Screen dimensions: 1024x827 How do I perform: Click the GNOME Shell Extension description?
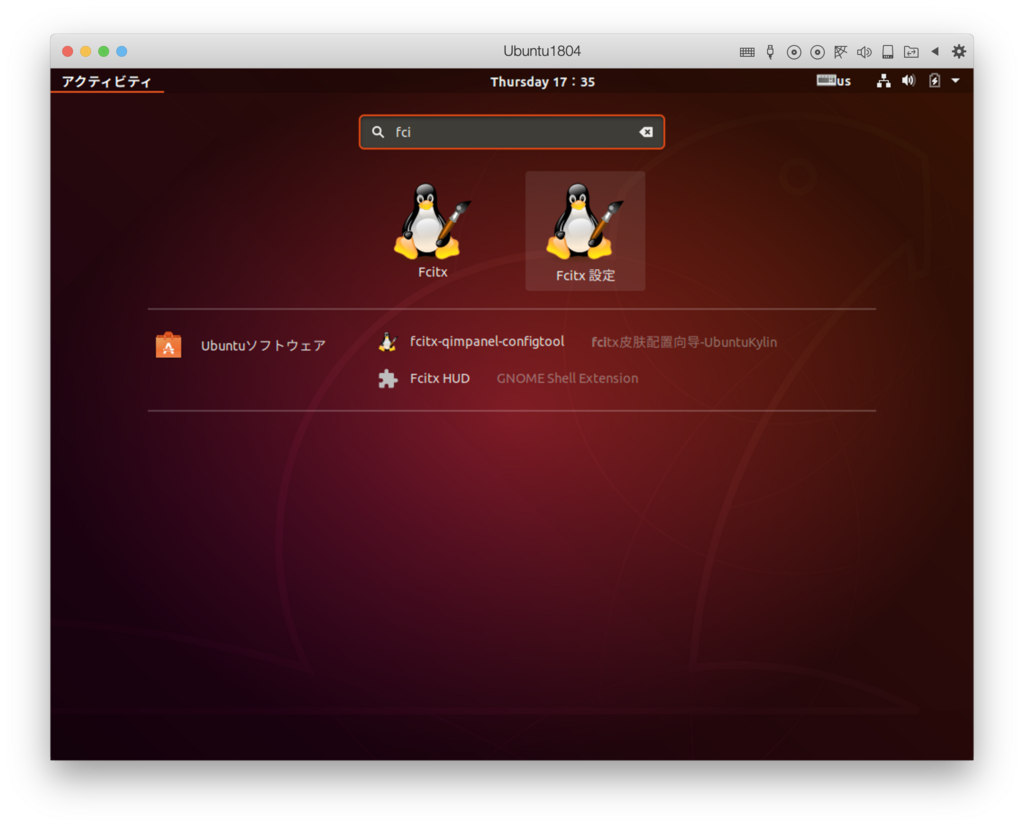tap(567, 378)
